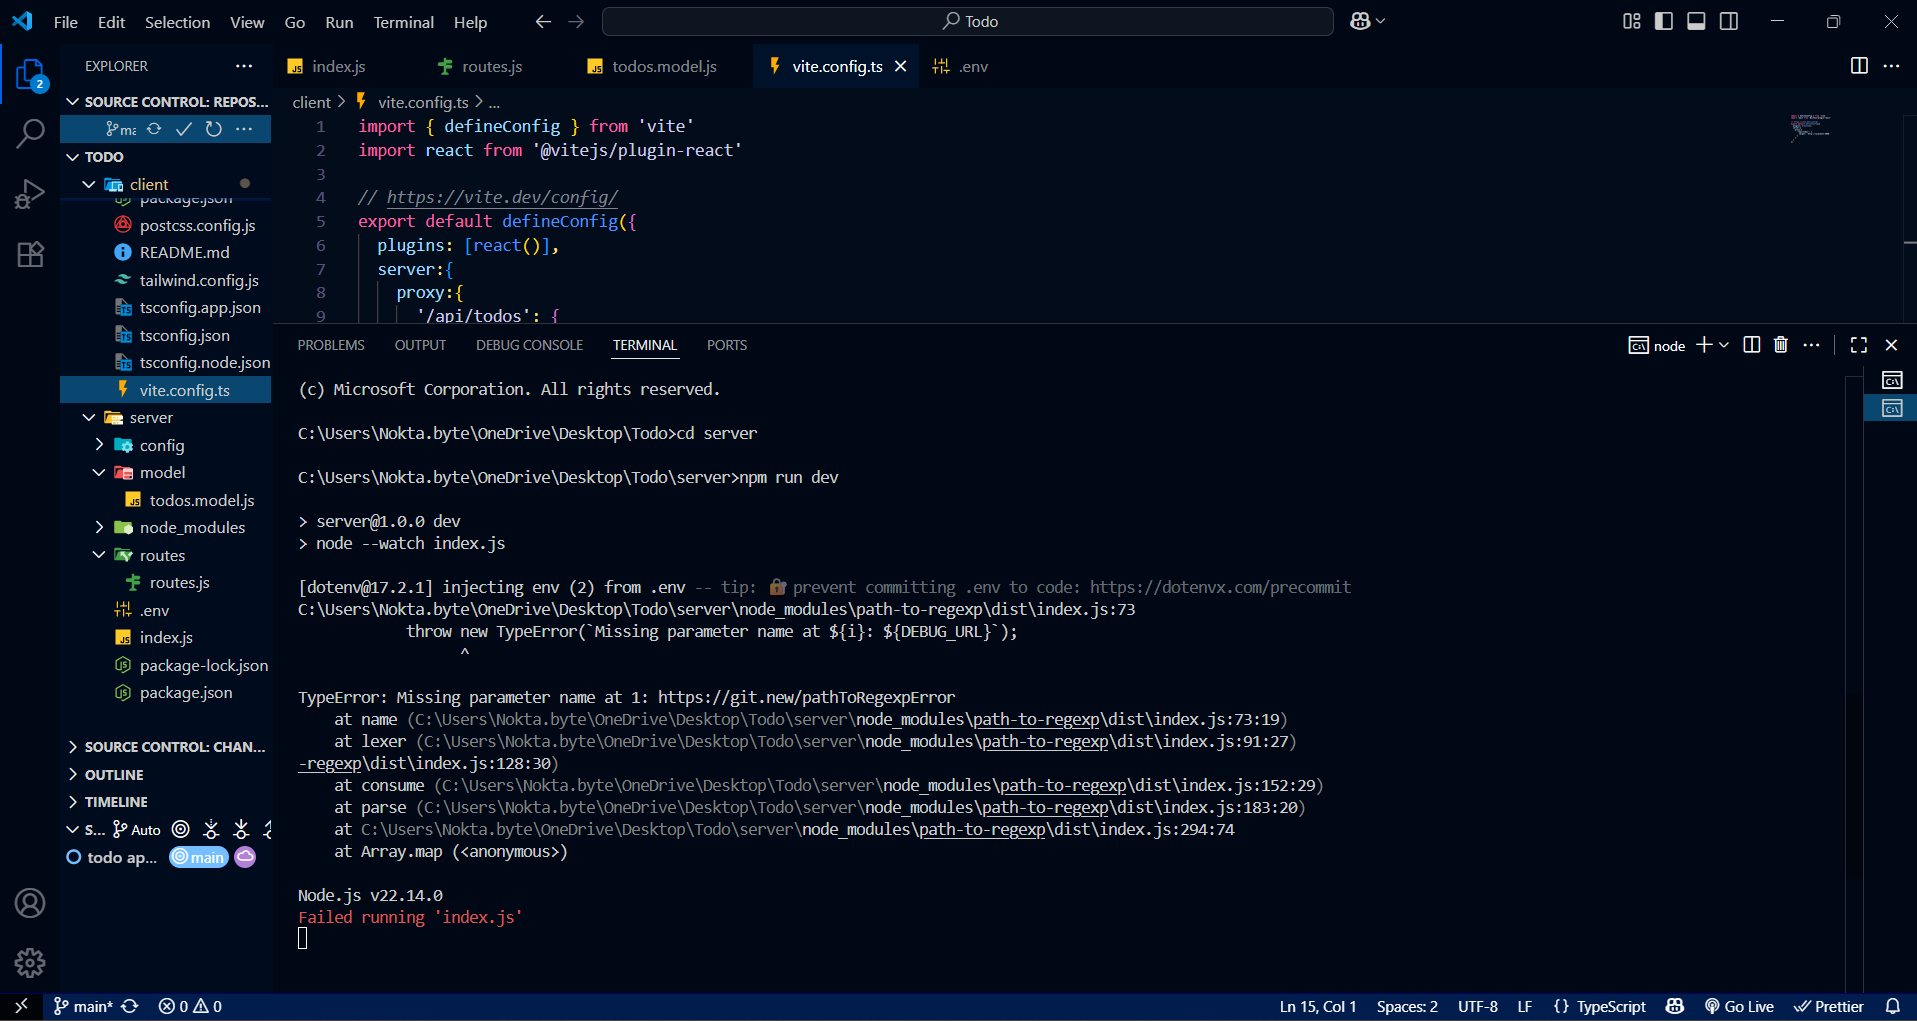
Task: Click the editor minimap
Action: [x=1811, y=127]
